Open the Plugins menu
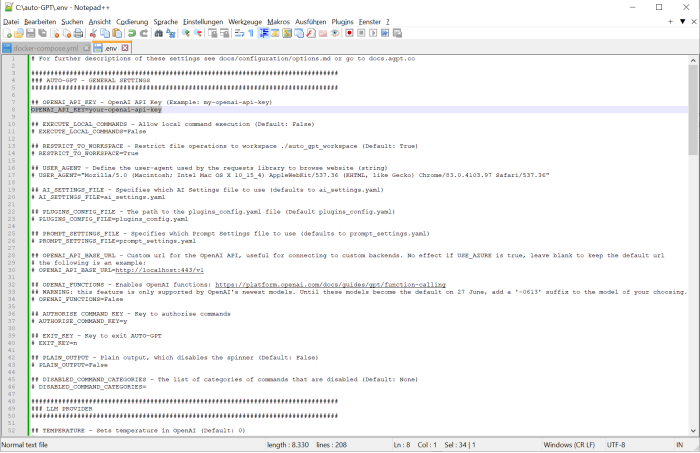The height and width of the screenshot is (453, 700). pos(342,22)
